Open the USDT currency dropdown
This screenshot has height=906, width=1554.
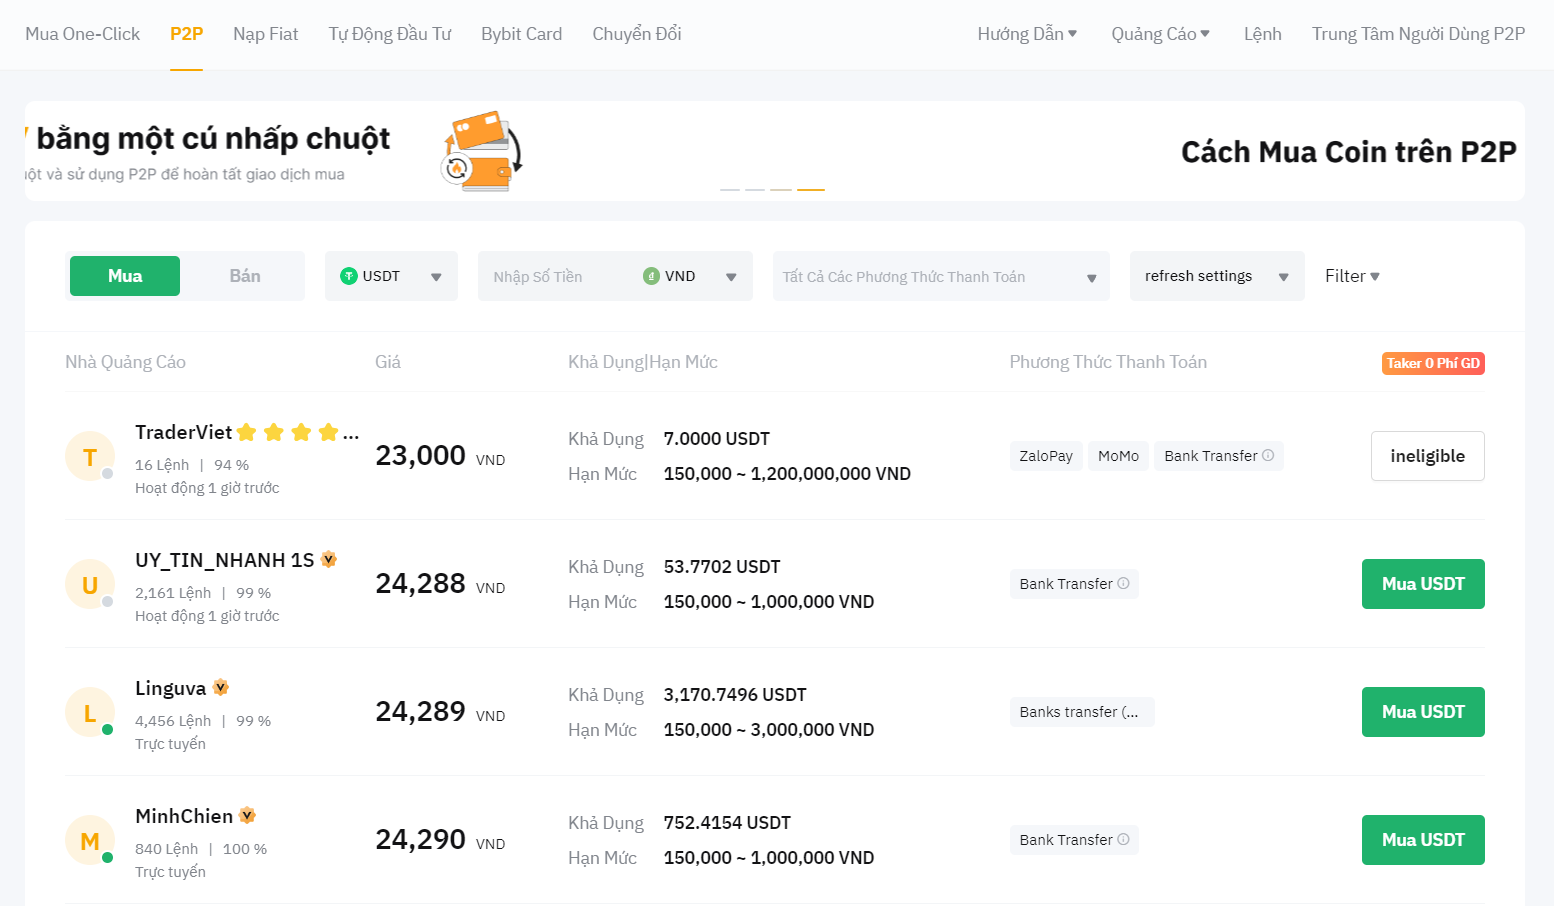[435, 276]
